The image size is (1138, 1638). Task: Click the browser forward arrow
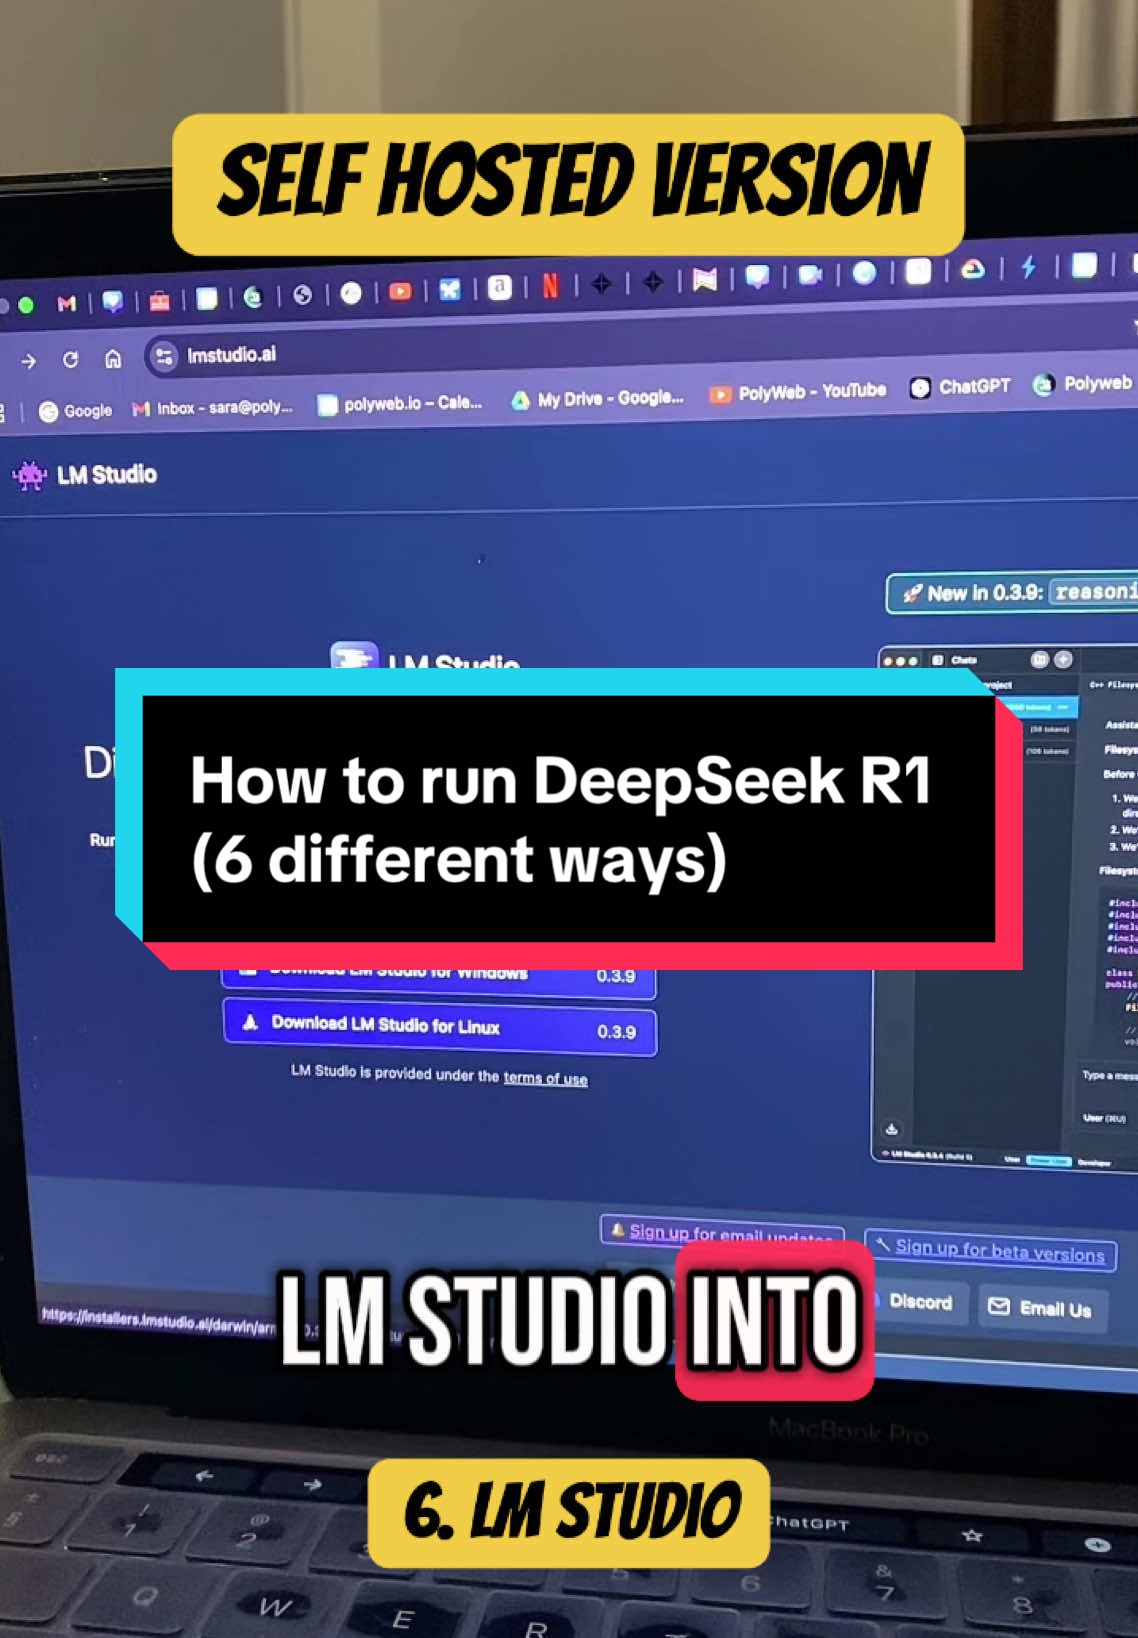(x=29, y=361)
